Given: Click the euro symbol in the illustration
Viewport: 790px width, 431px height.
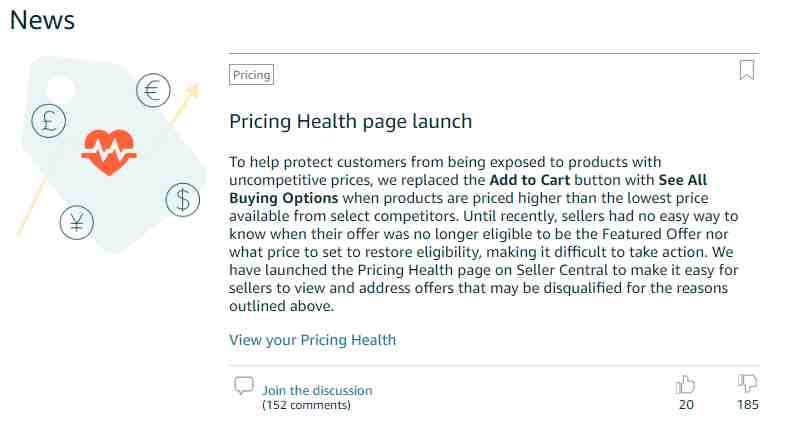Looking at the screenshot, I should (153, 91).
